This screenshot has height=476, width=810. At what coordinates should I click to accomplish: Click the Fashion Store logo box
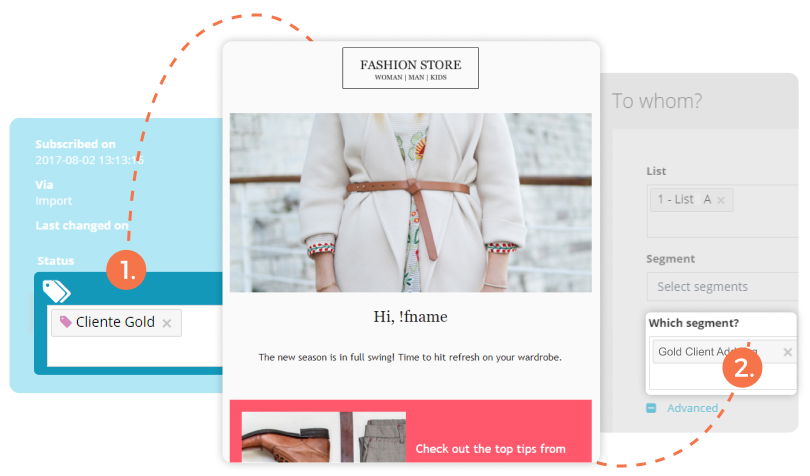coord(410,68)
